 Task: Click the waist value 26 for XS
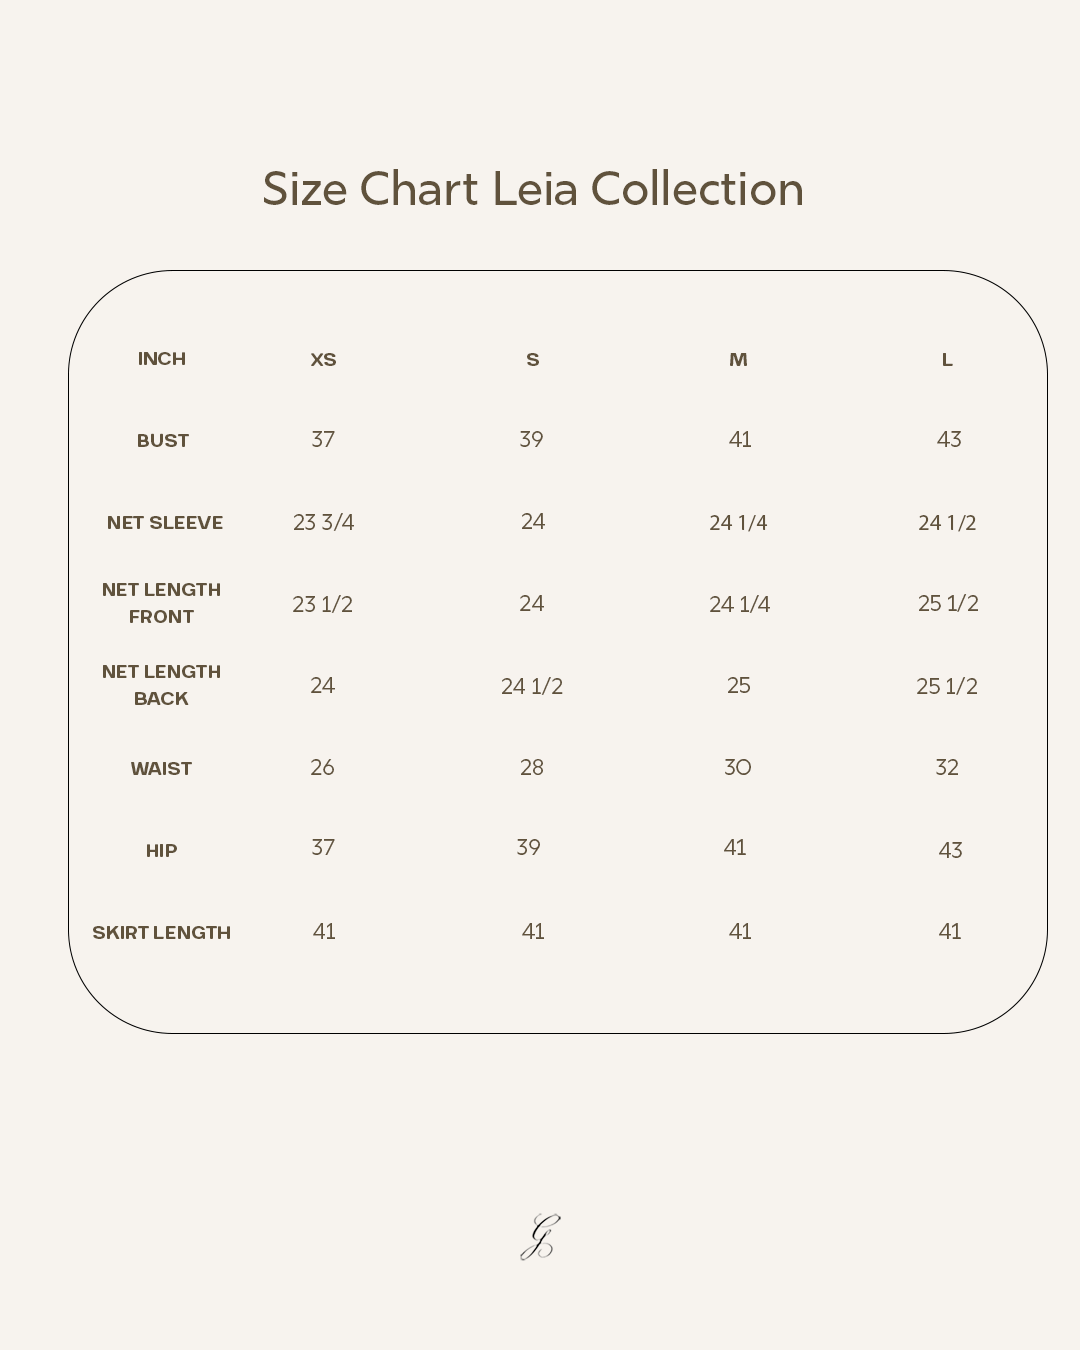322,767
